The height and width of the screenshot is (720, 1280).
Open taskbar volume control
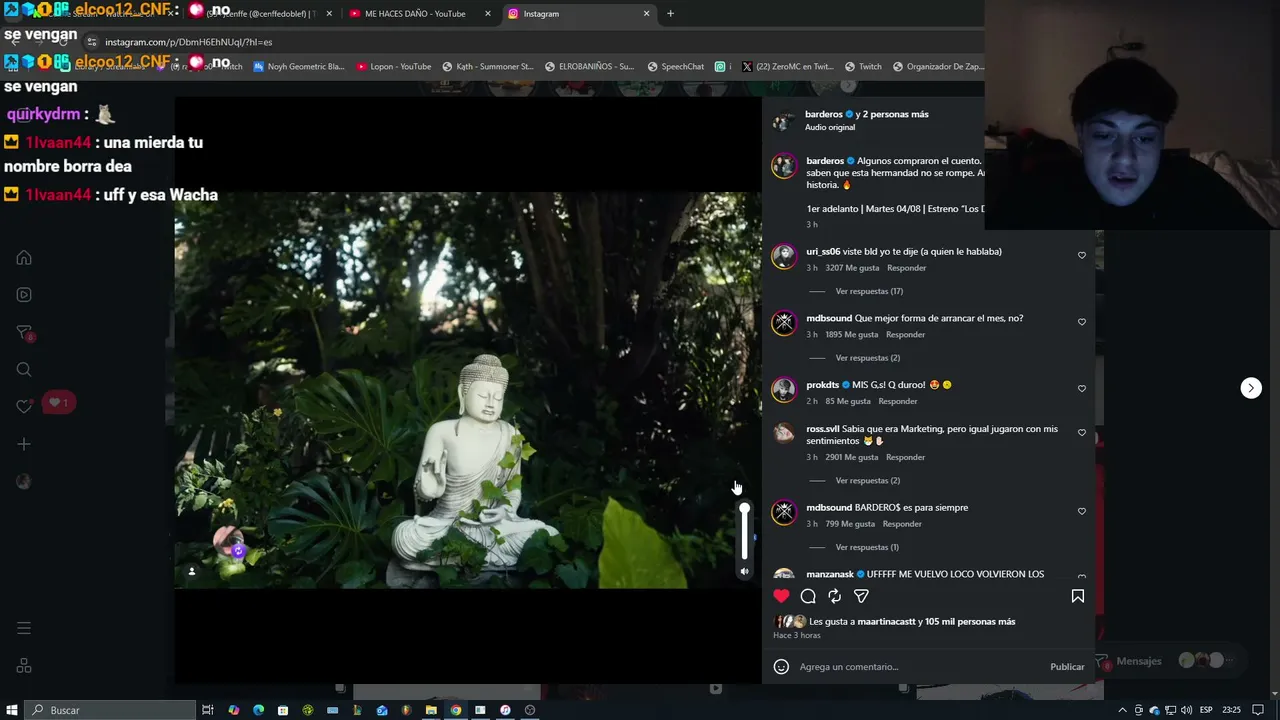(x=1186, y=710)
